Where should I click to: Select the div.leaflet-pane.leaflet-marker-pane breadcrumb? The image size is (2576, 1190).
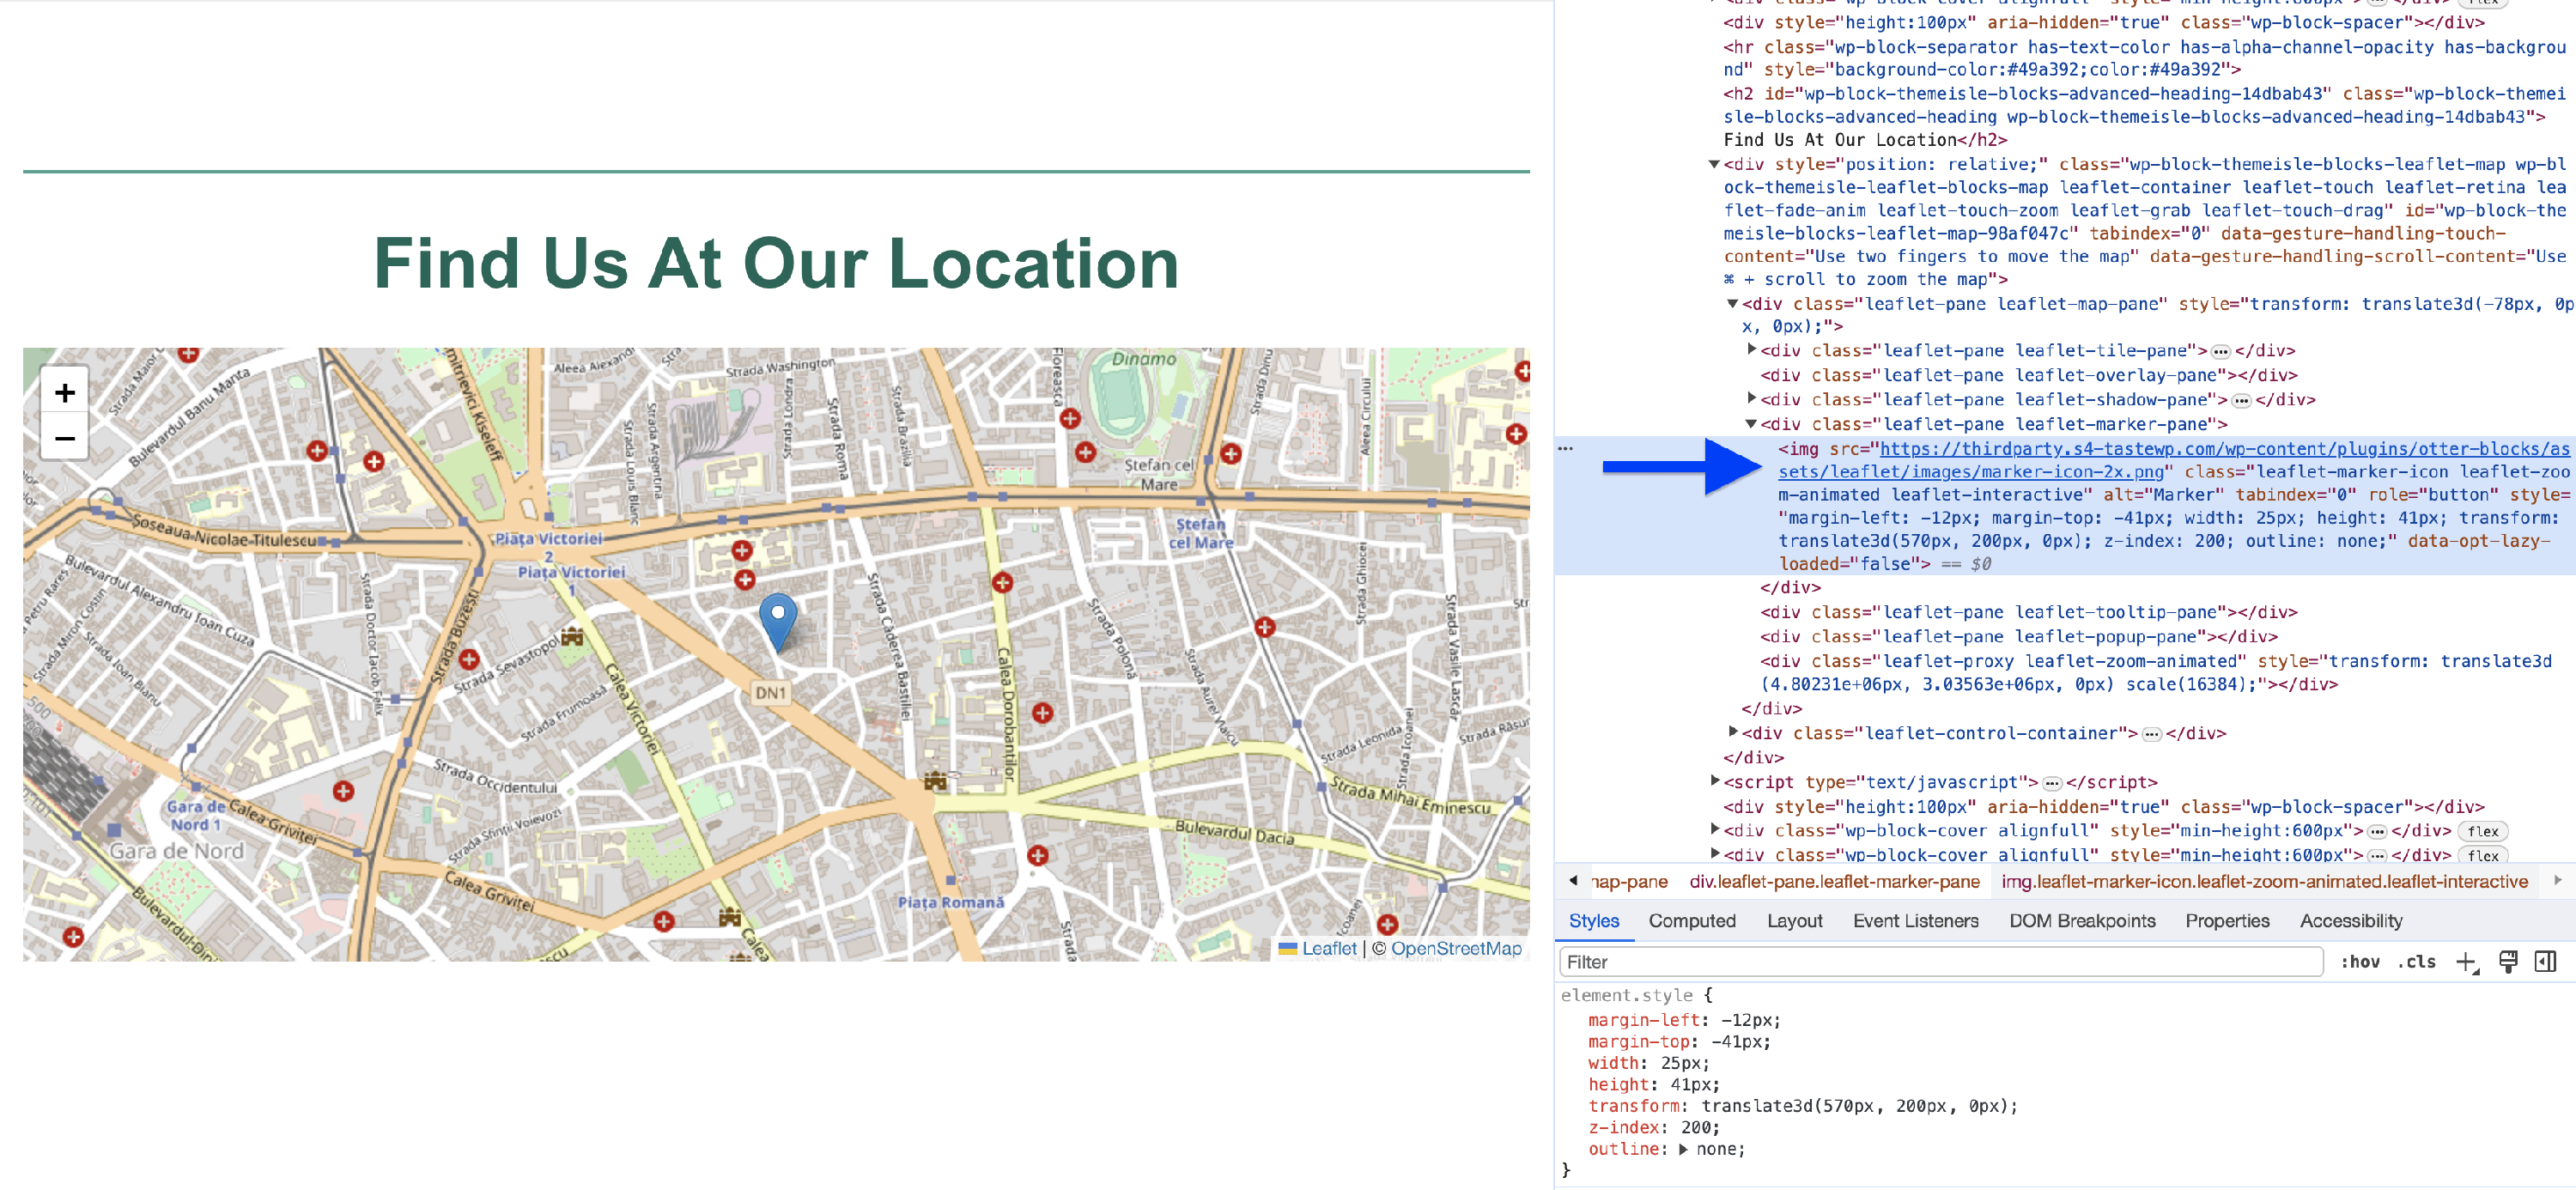point(1833,882)
